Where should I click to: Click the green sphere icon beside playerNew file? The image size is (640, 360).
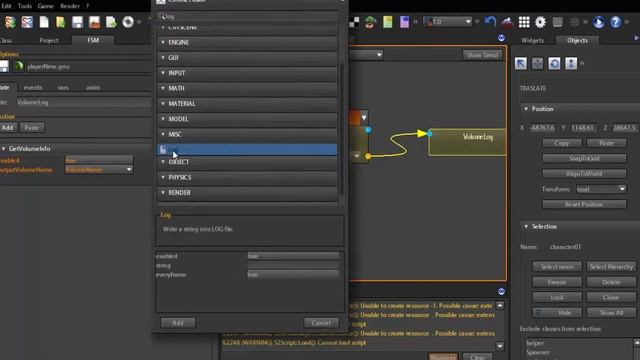[x=18, y=66]
